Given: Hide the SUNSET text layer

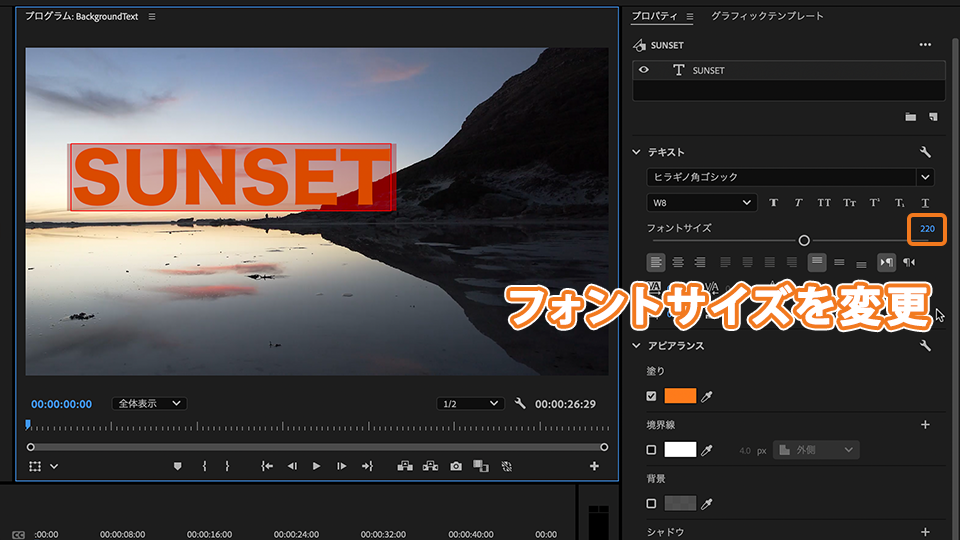Looking at the screenshot, I should coord(645,70).
